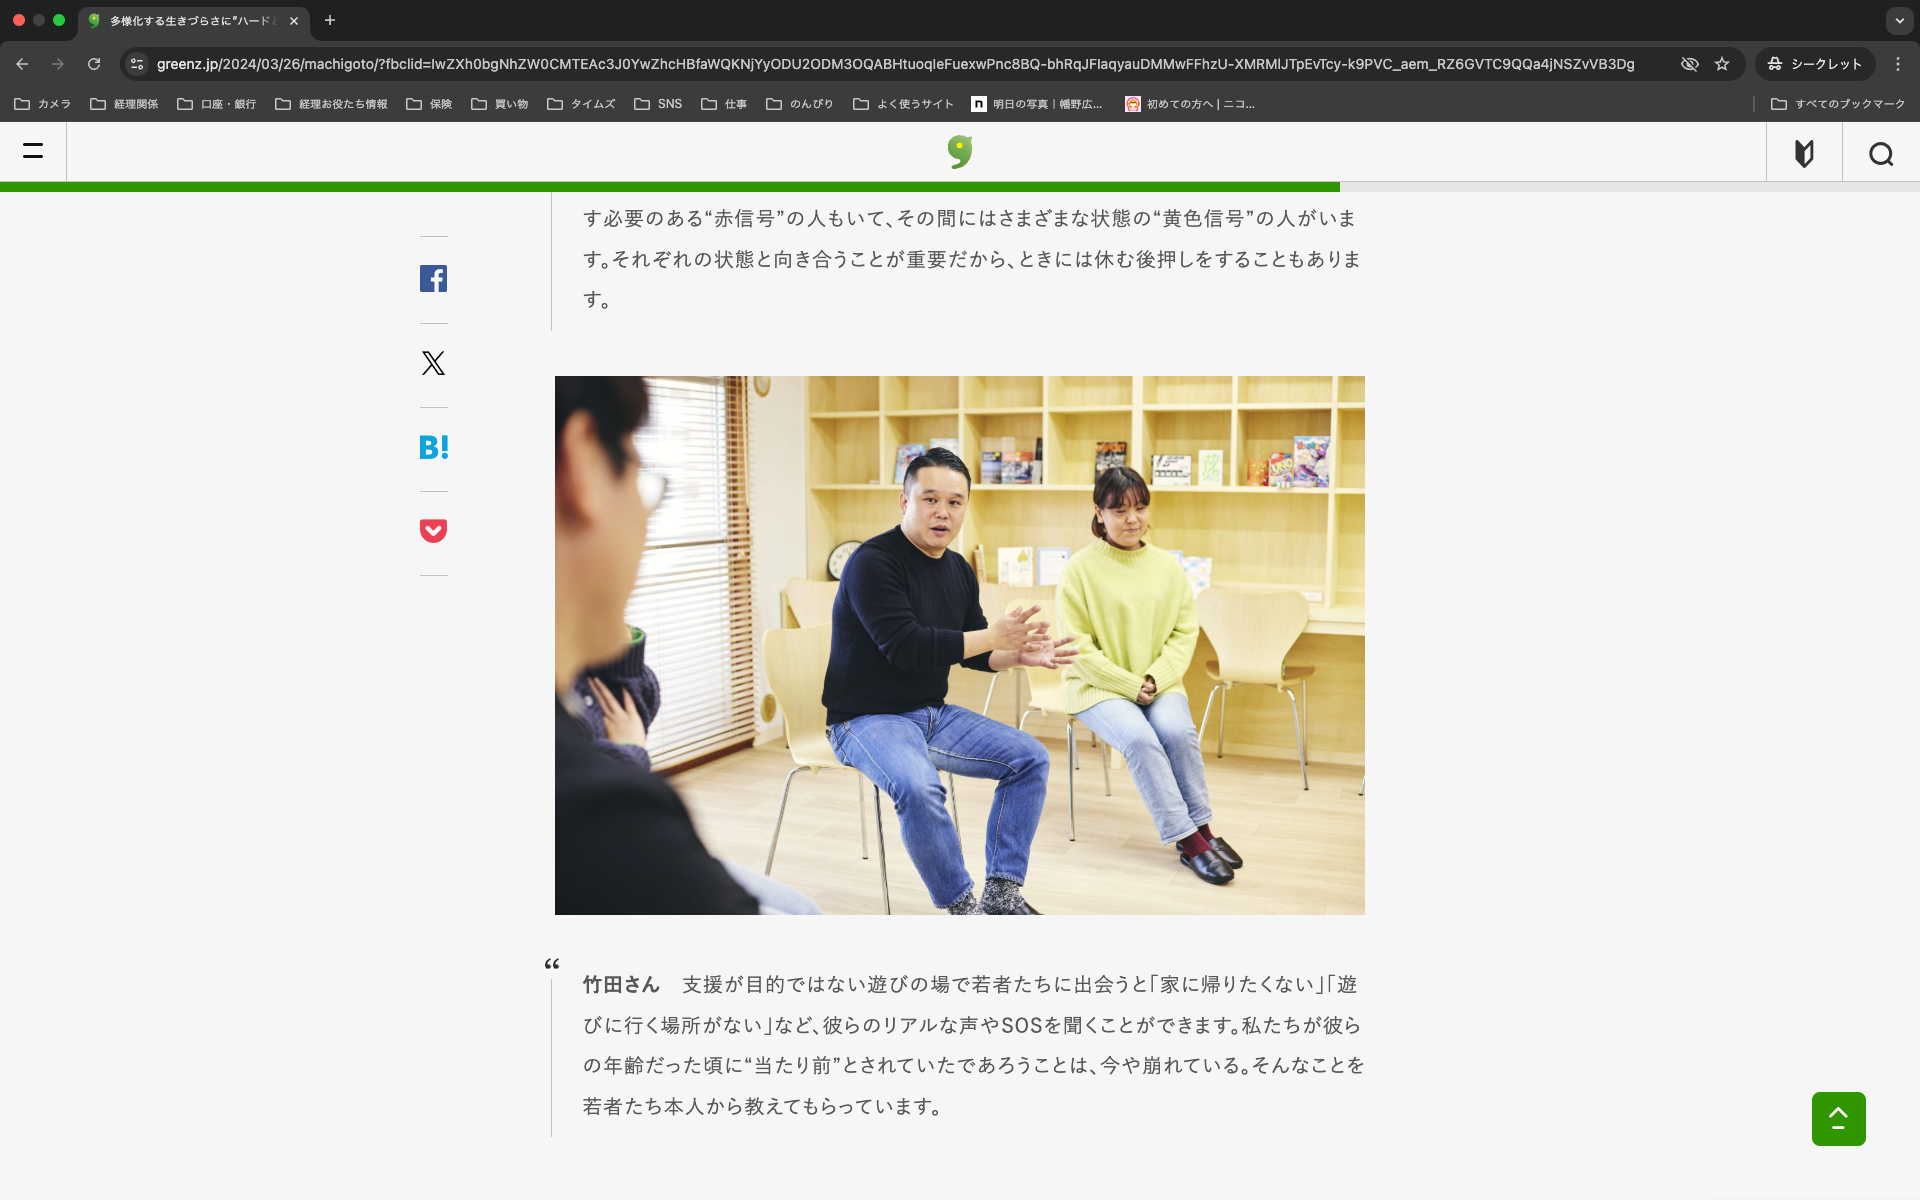This screenshot has width=1920, height=1200.
Task: Open the SNS bookmarks folder
Action: click(x=658, y=104)
